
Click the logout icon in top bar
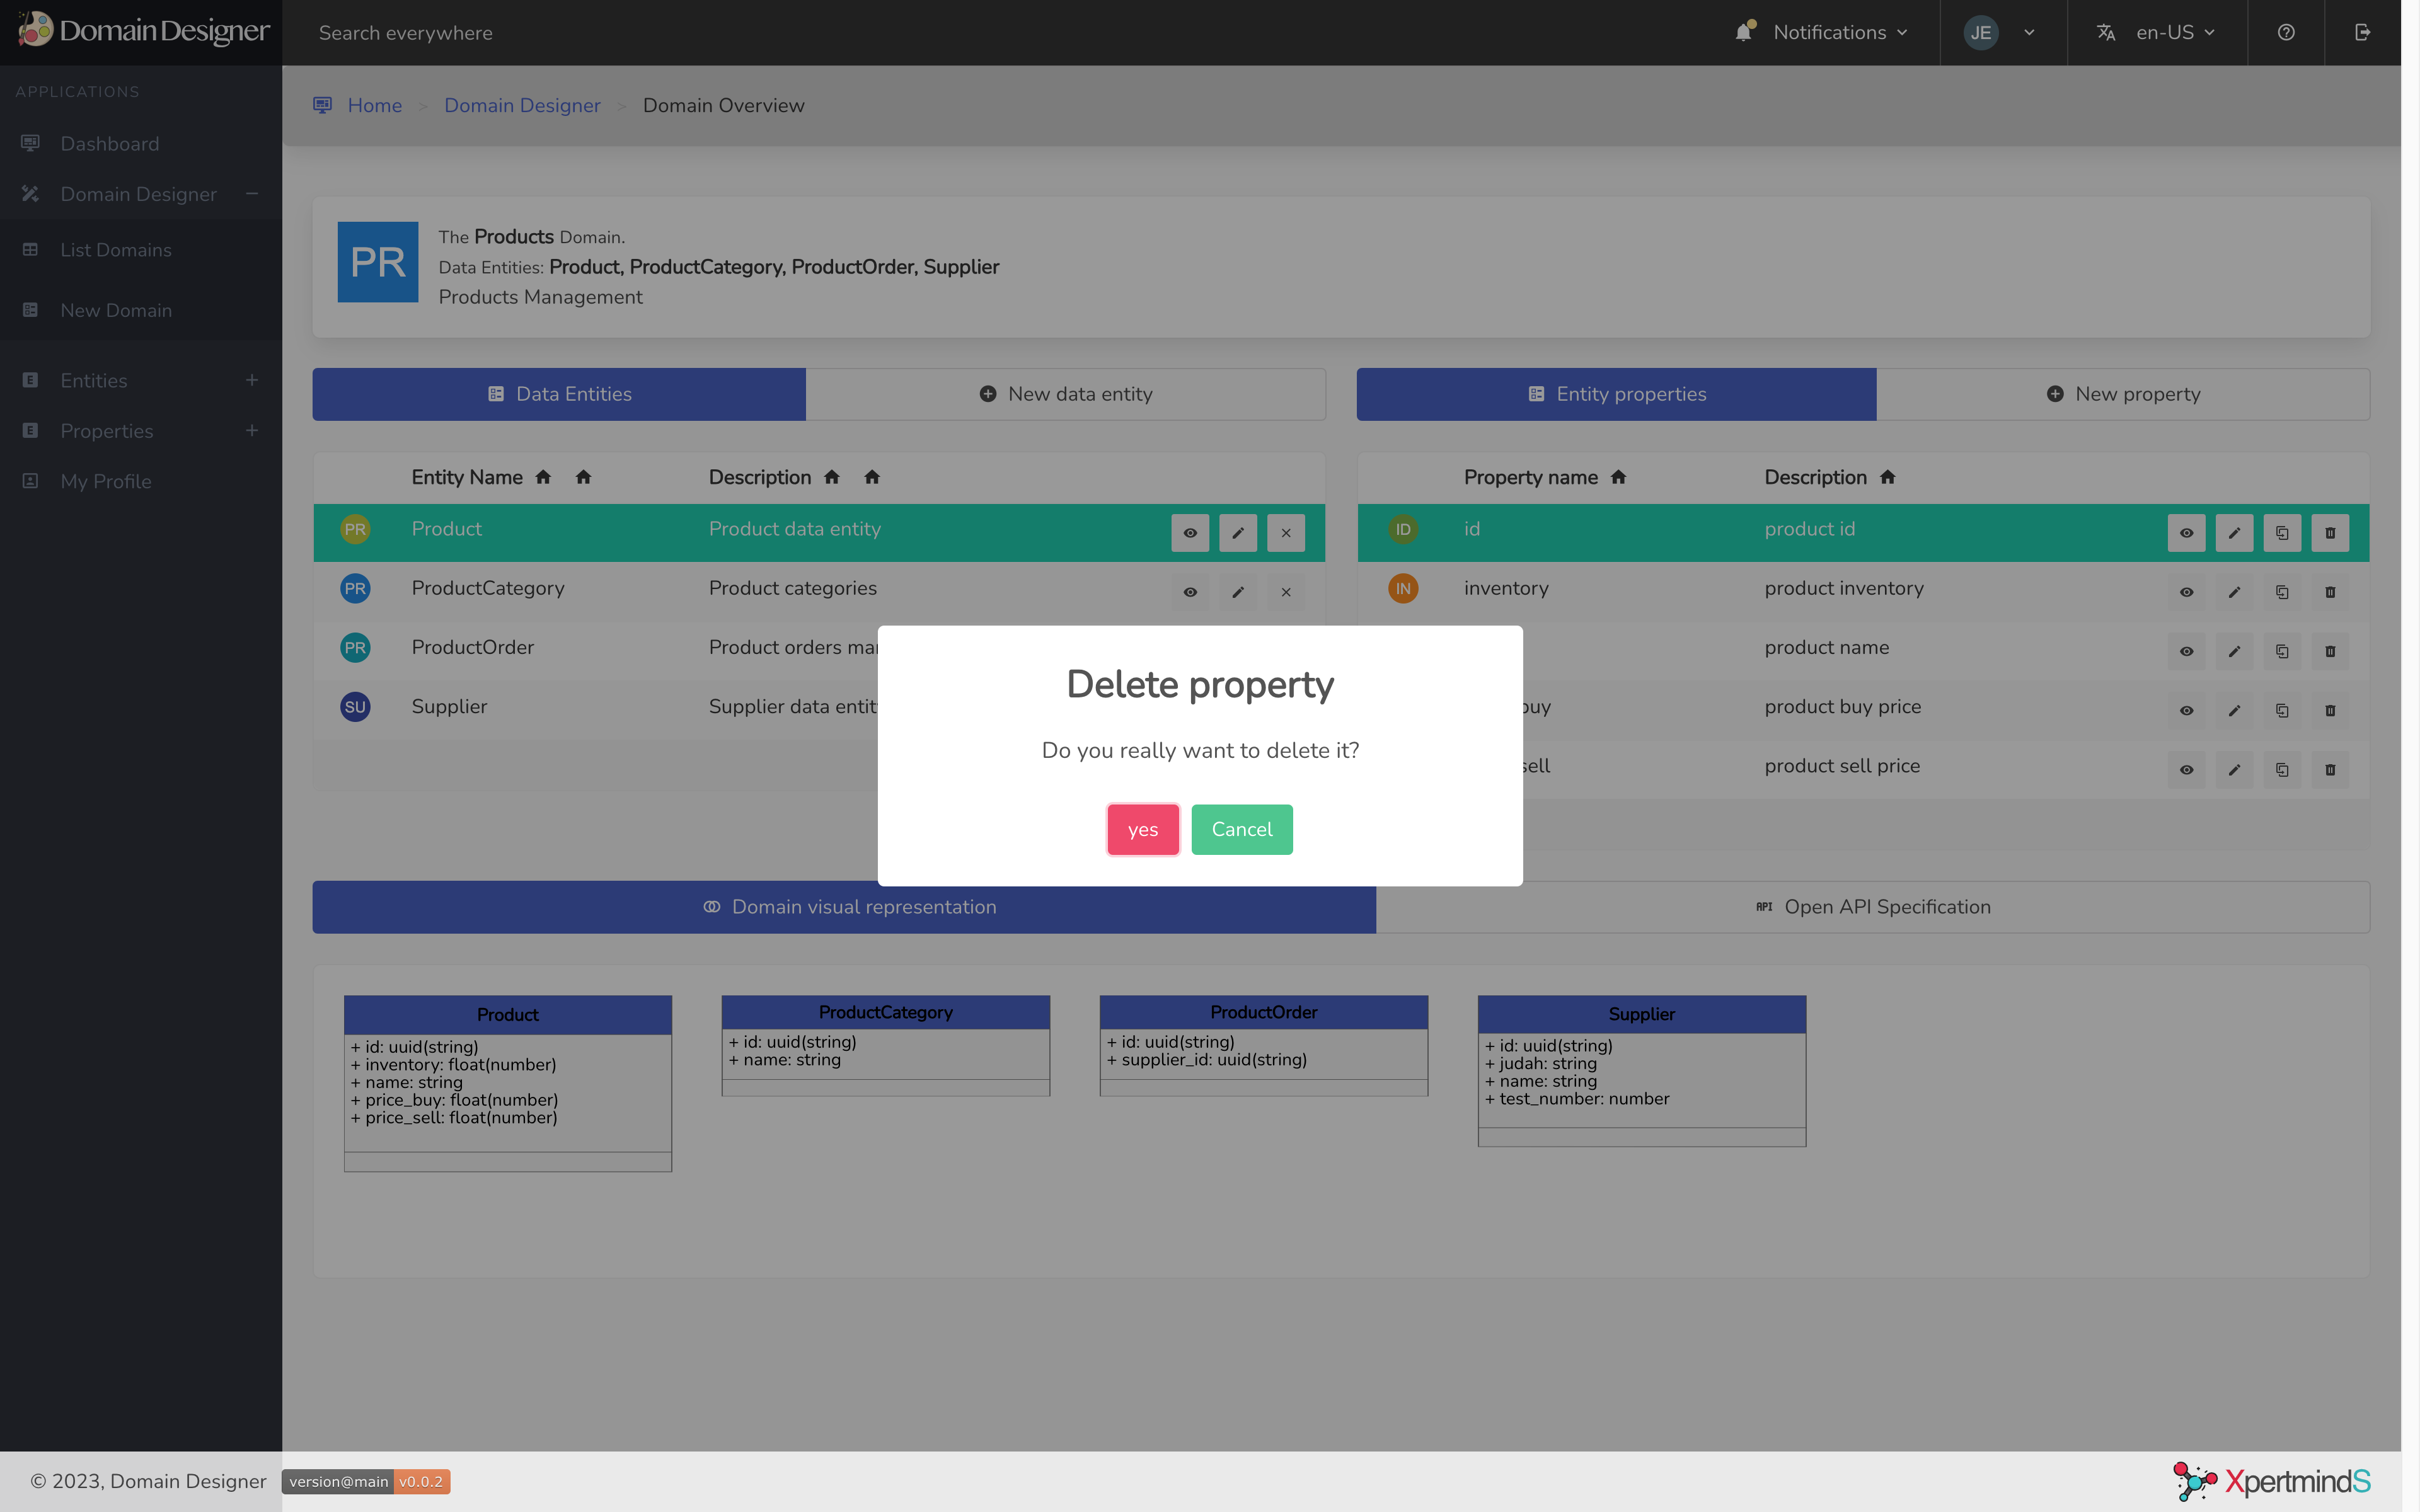pos(2362,33)
